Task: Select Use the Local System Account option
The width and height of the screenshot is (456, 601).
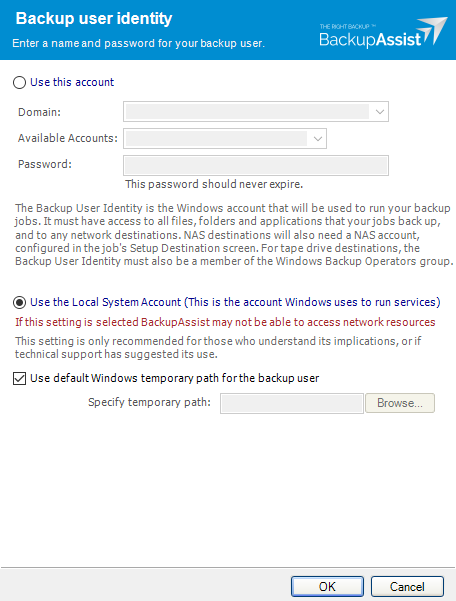Action: pos(20,302)
